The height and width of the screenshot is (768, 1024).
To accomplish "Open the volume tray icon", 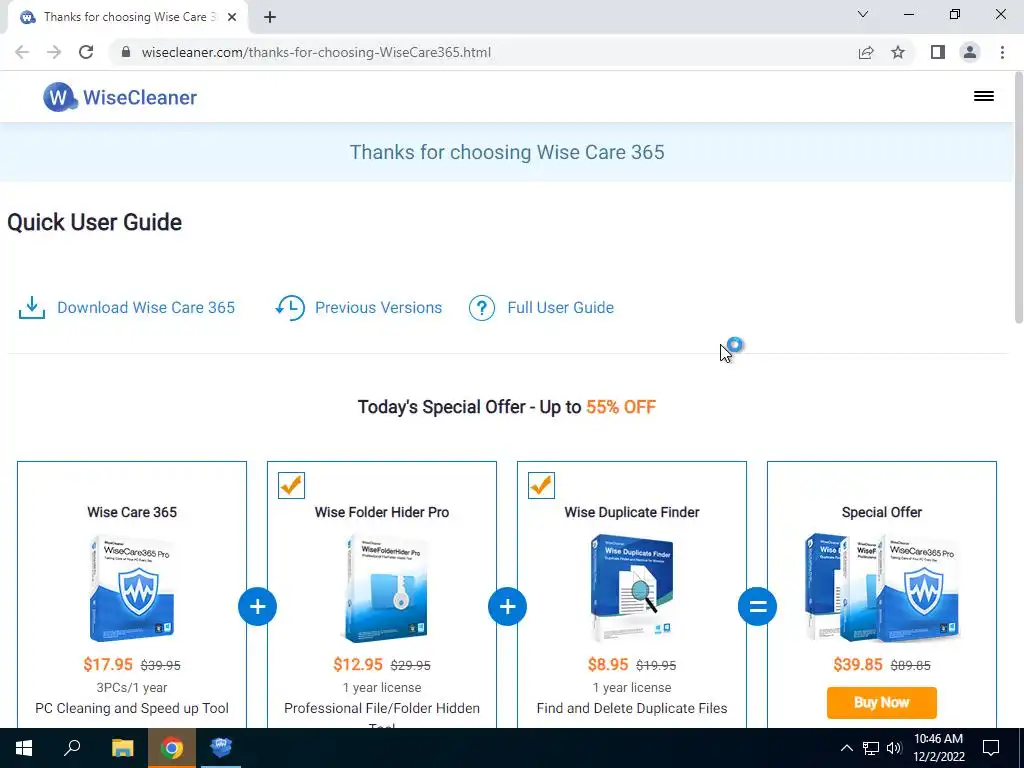I will coord(894,748).
